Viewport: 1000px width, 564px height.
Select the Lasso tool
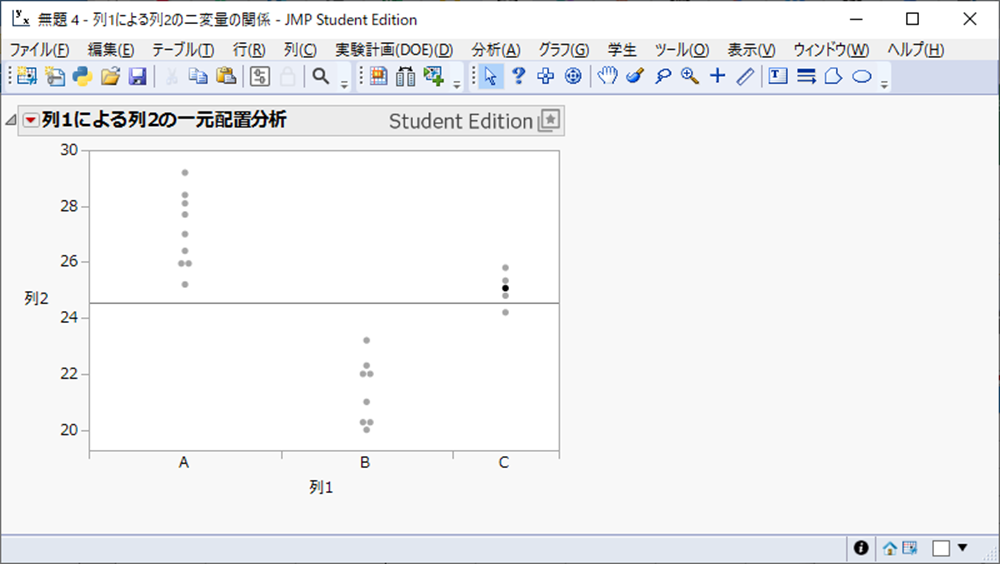click(x=661, y=76)
